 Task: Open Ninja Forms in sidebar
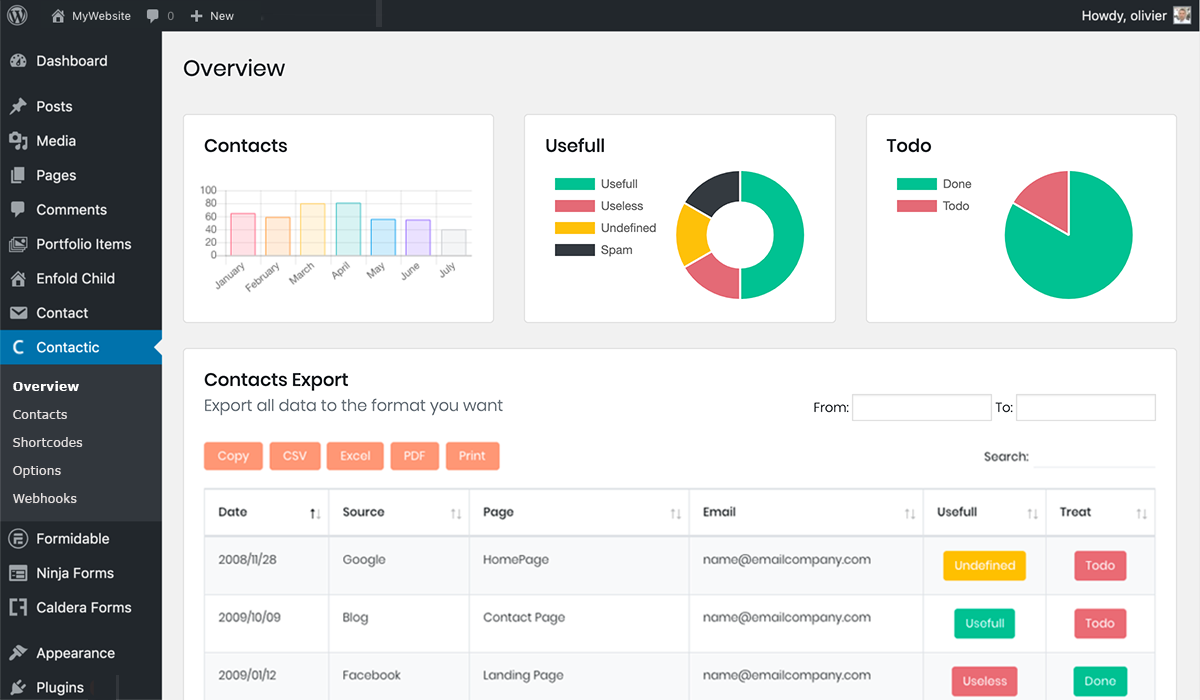[x=74, y=573]
